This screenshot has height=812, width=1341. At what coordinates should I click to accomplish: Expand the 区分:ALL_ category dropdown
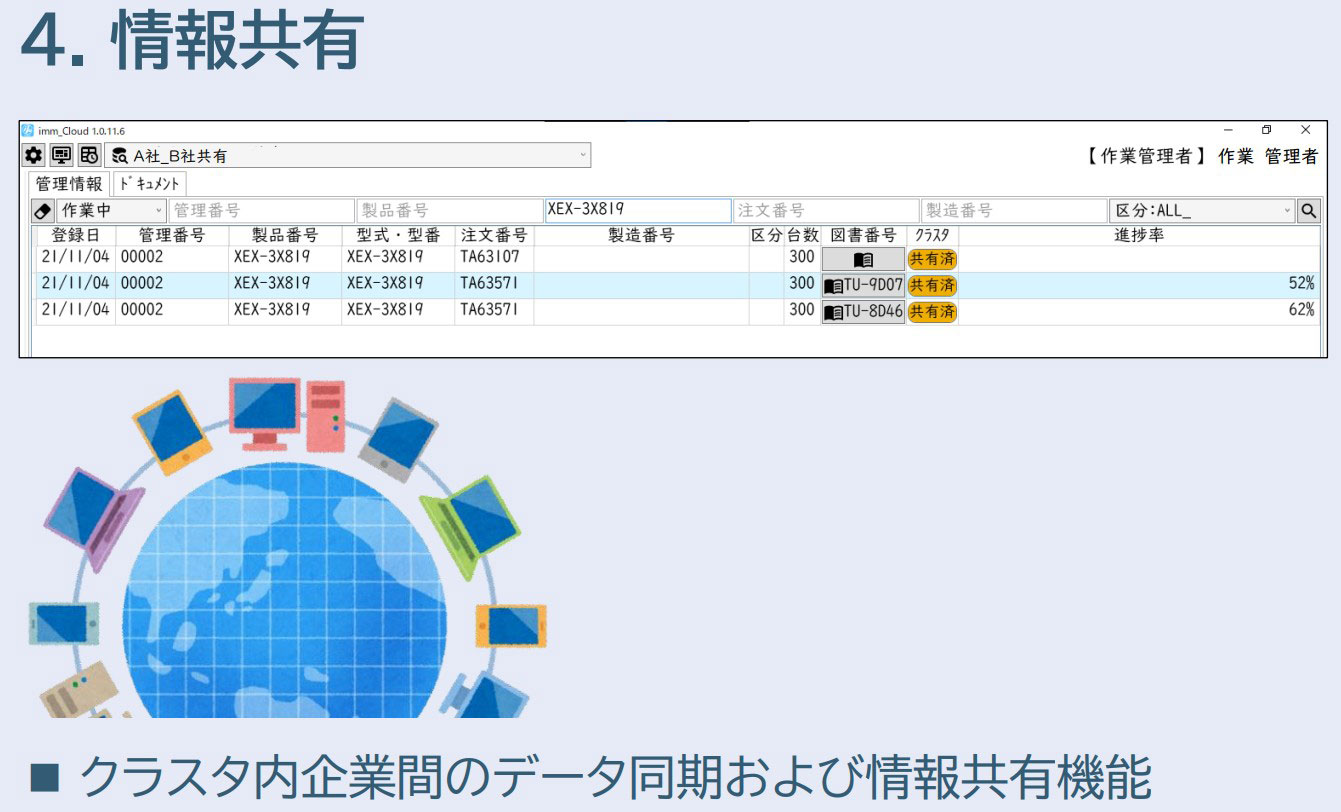pos(1286,211)
